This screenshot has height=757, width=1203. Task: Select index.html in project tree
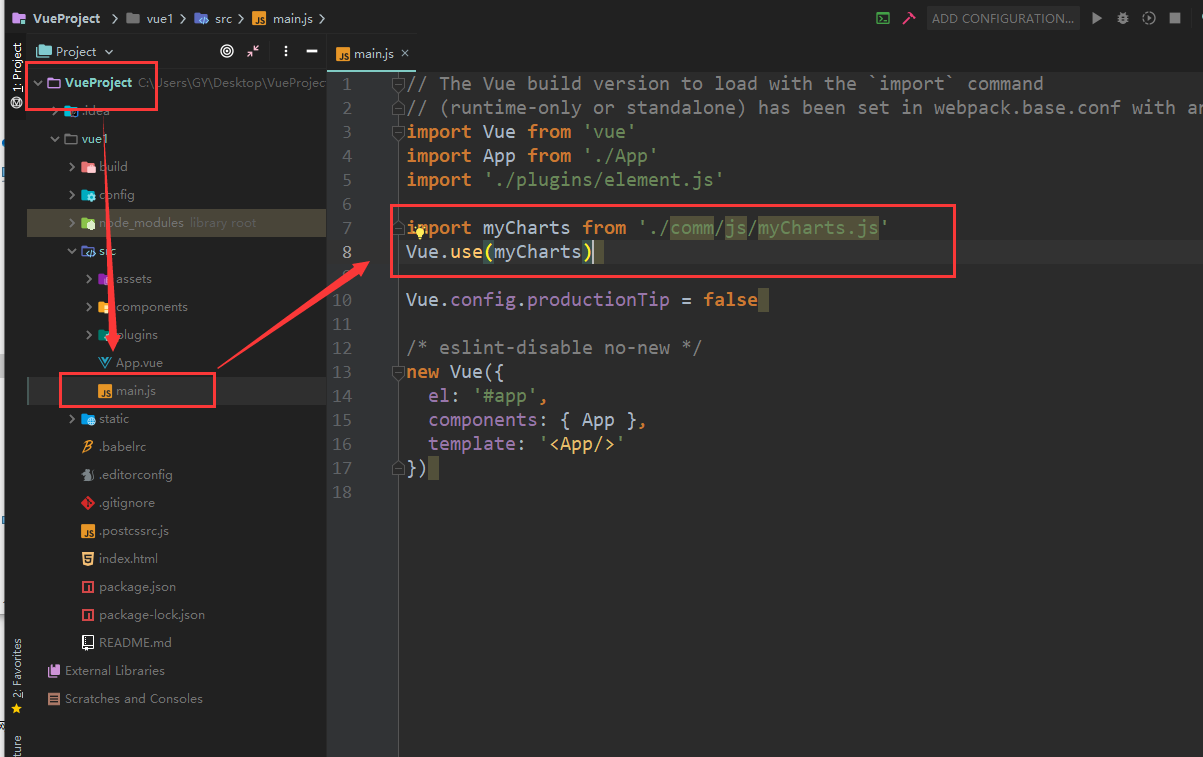point(128,559)
